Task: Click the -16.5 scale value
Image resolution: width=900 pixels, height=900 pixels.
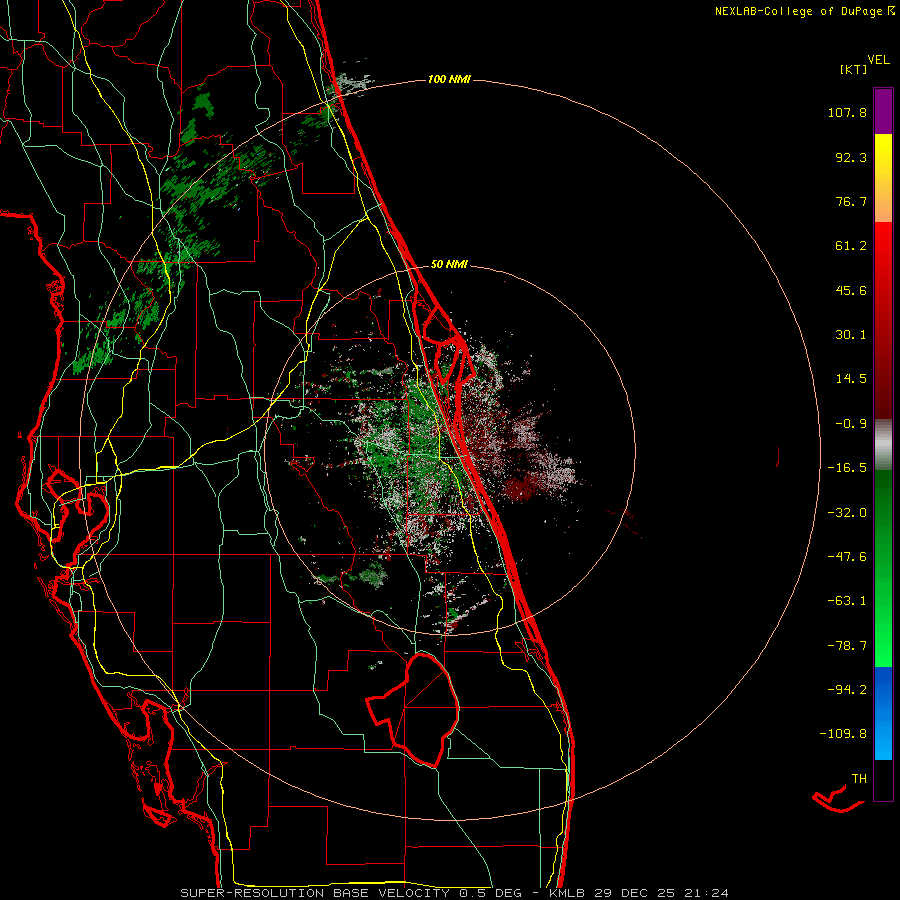Action: click(x=847, y=468)
